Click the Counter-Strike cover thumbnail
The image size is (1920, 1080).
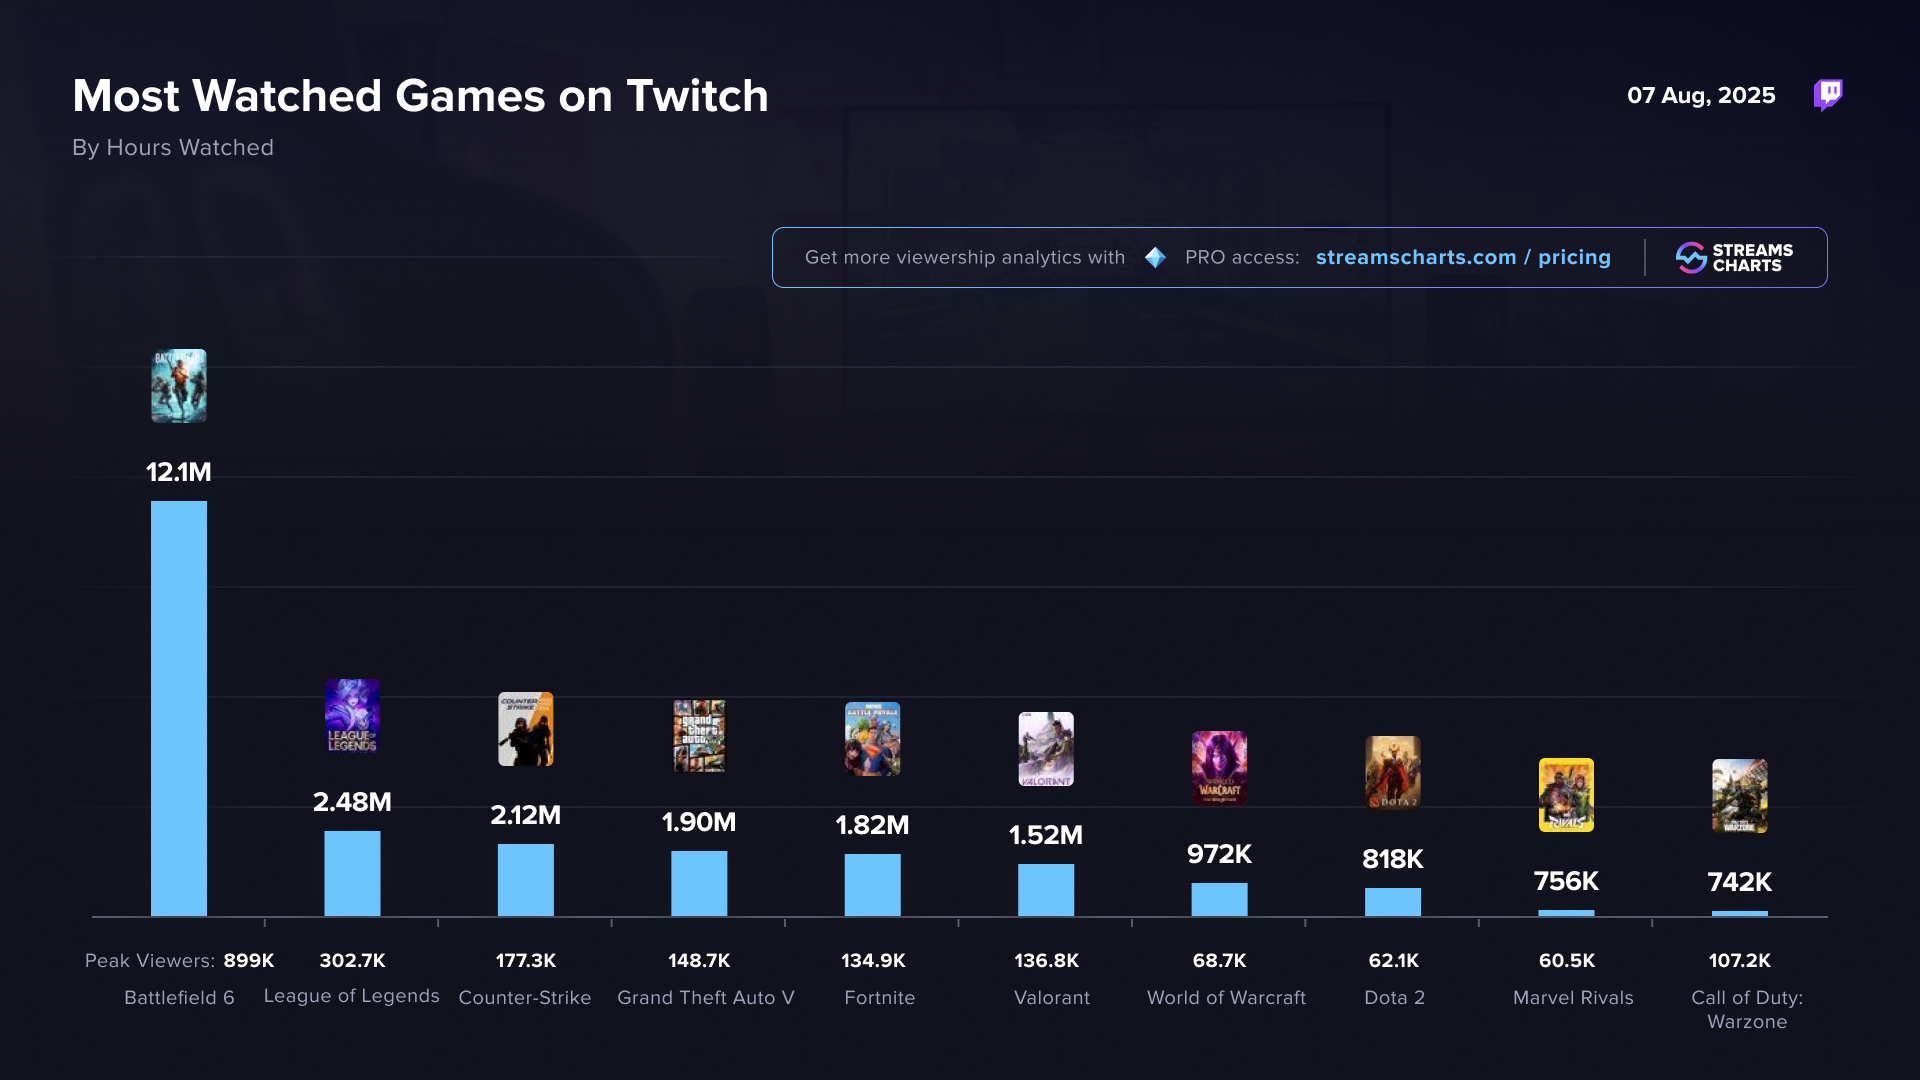pyautogui.click(x=526, y=729)
